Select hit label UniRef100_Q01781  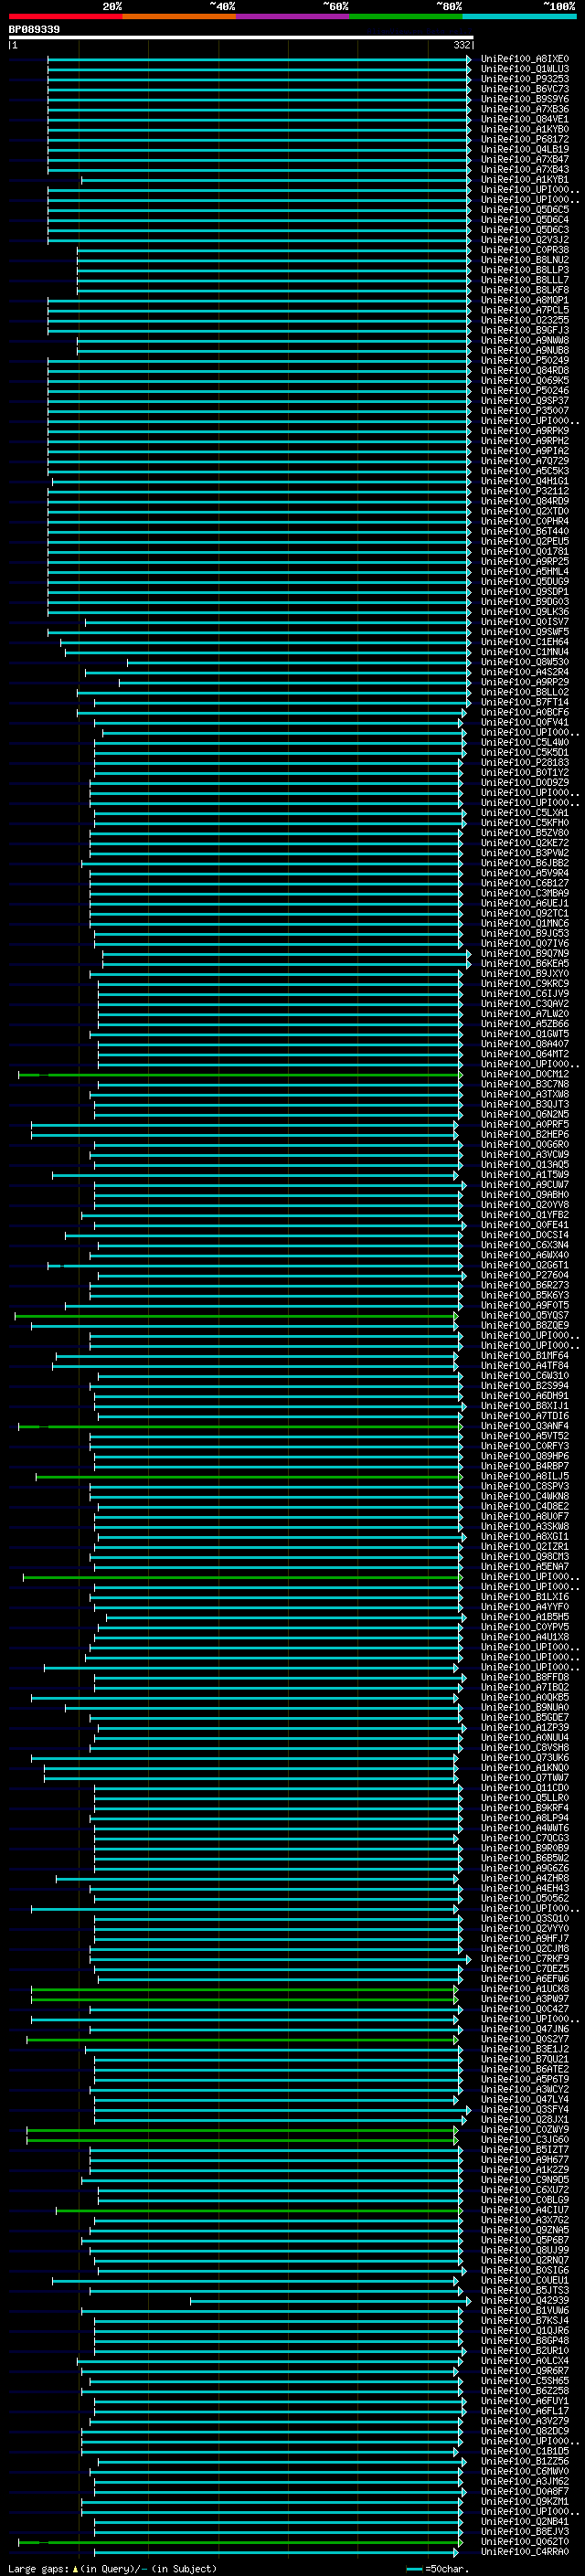click(525, 552)
